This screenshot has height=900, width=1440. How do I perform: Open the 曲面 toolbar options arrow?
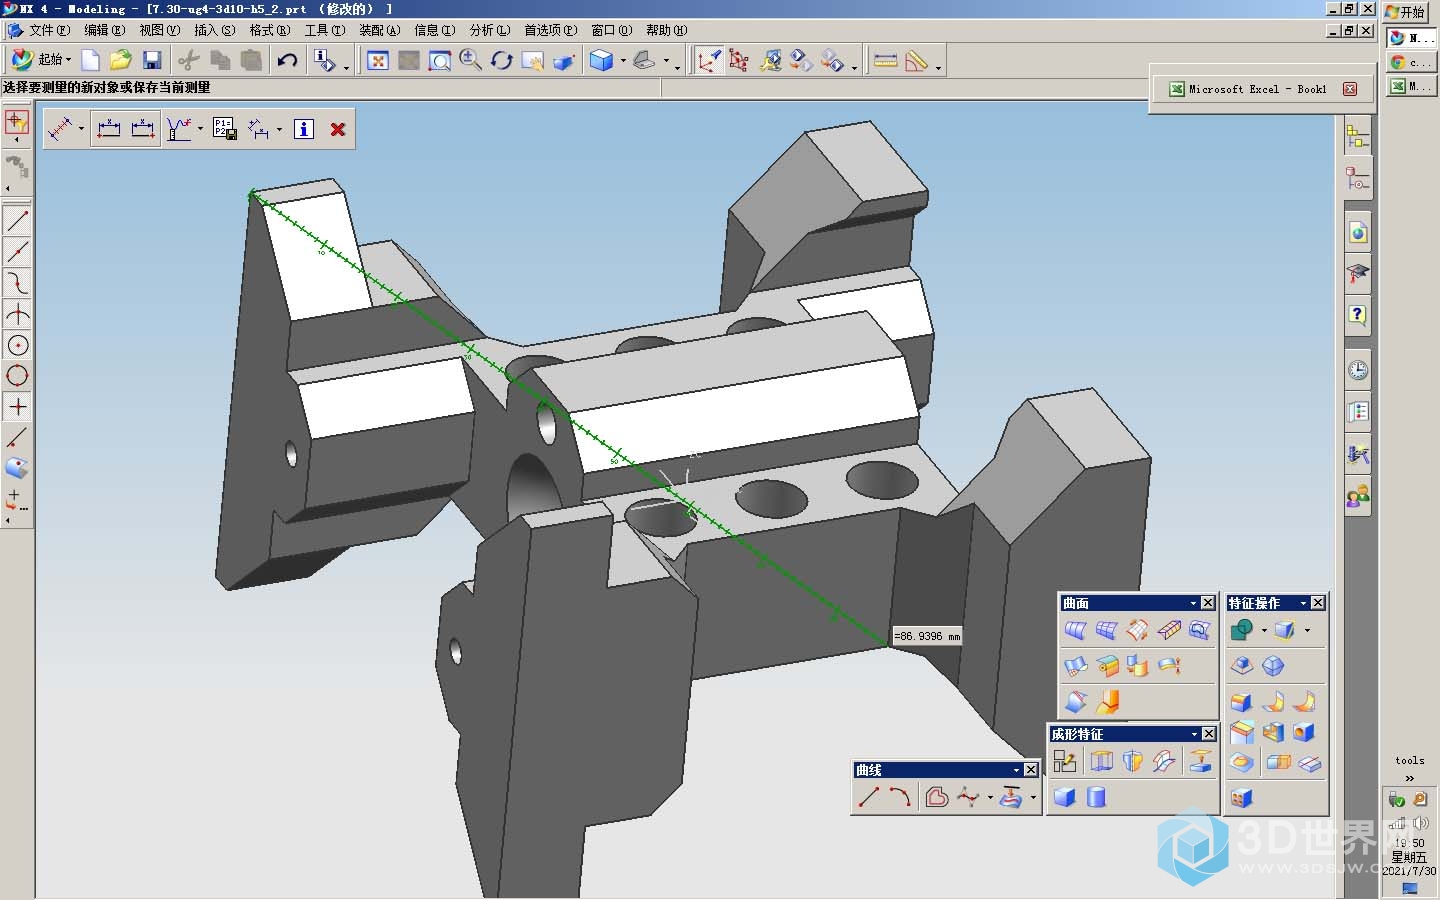point(1193,603)
